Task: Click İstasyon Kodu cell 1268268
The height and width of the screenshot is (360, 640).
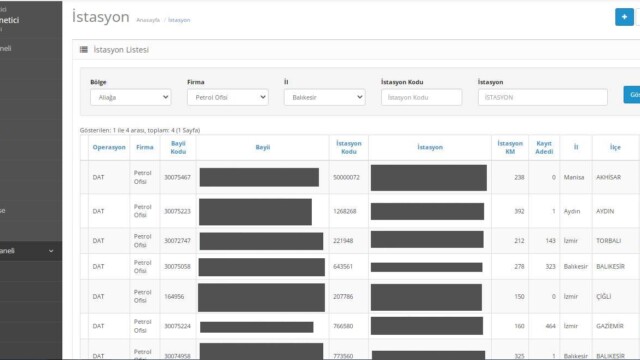Action: click(x=344, y=211)
